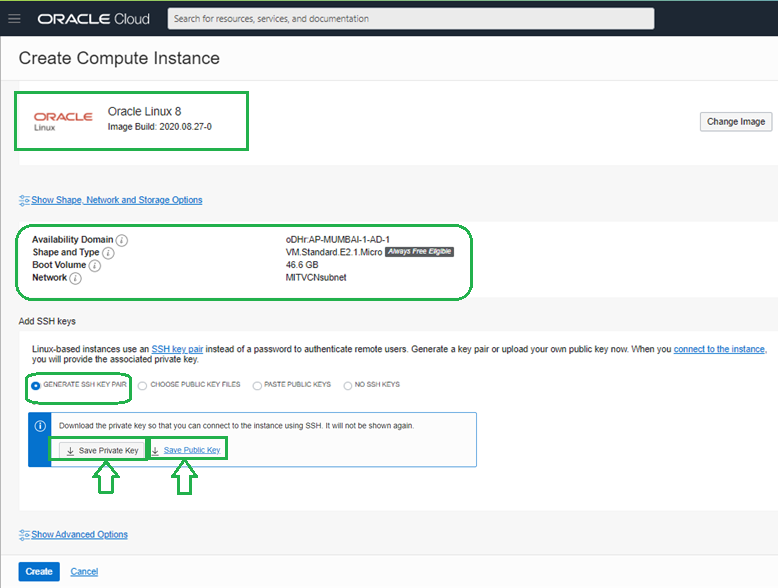Click the Oracle Cloud logo

[94, 19]
